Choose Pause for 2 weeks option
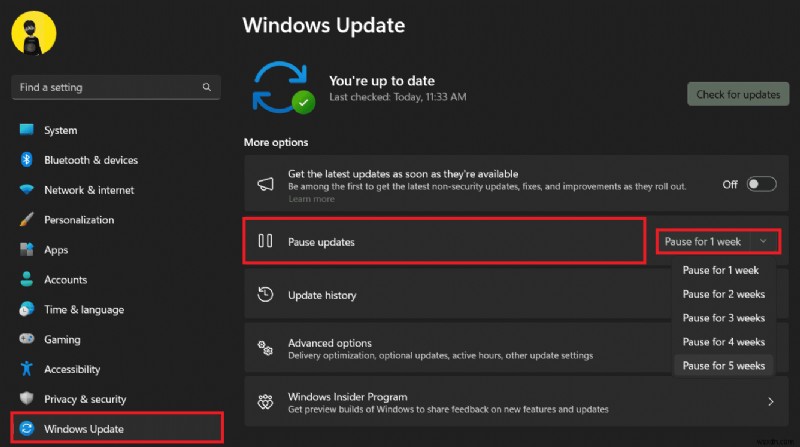800x447 pixels. 723,294
